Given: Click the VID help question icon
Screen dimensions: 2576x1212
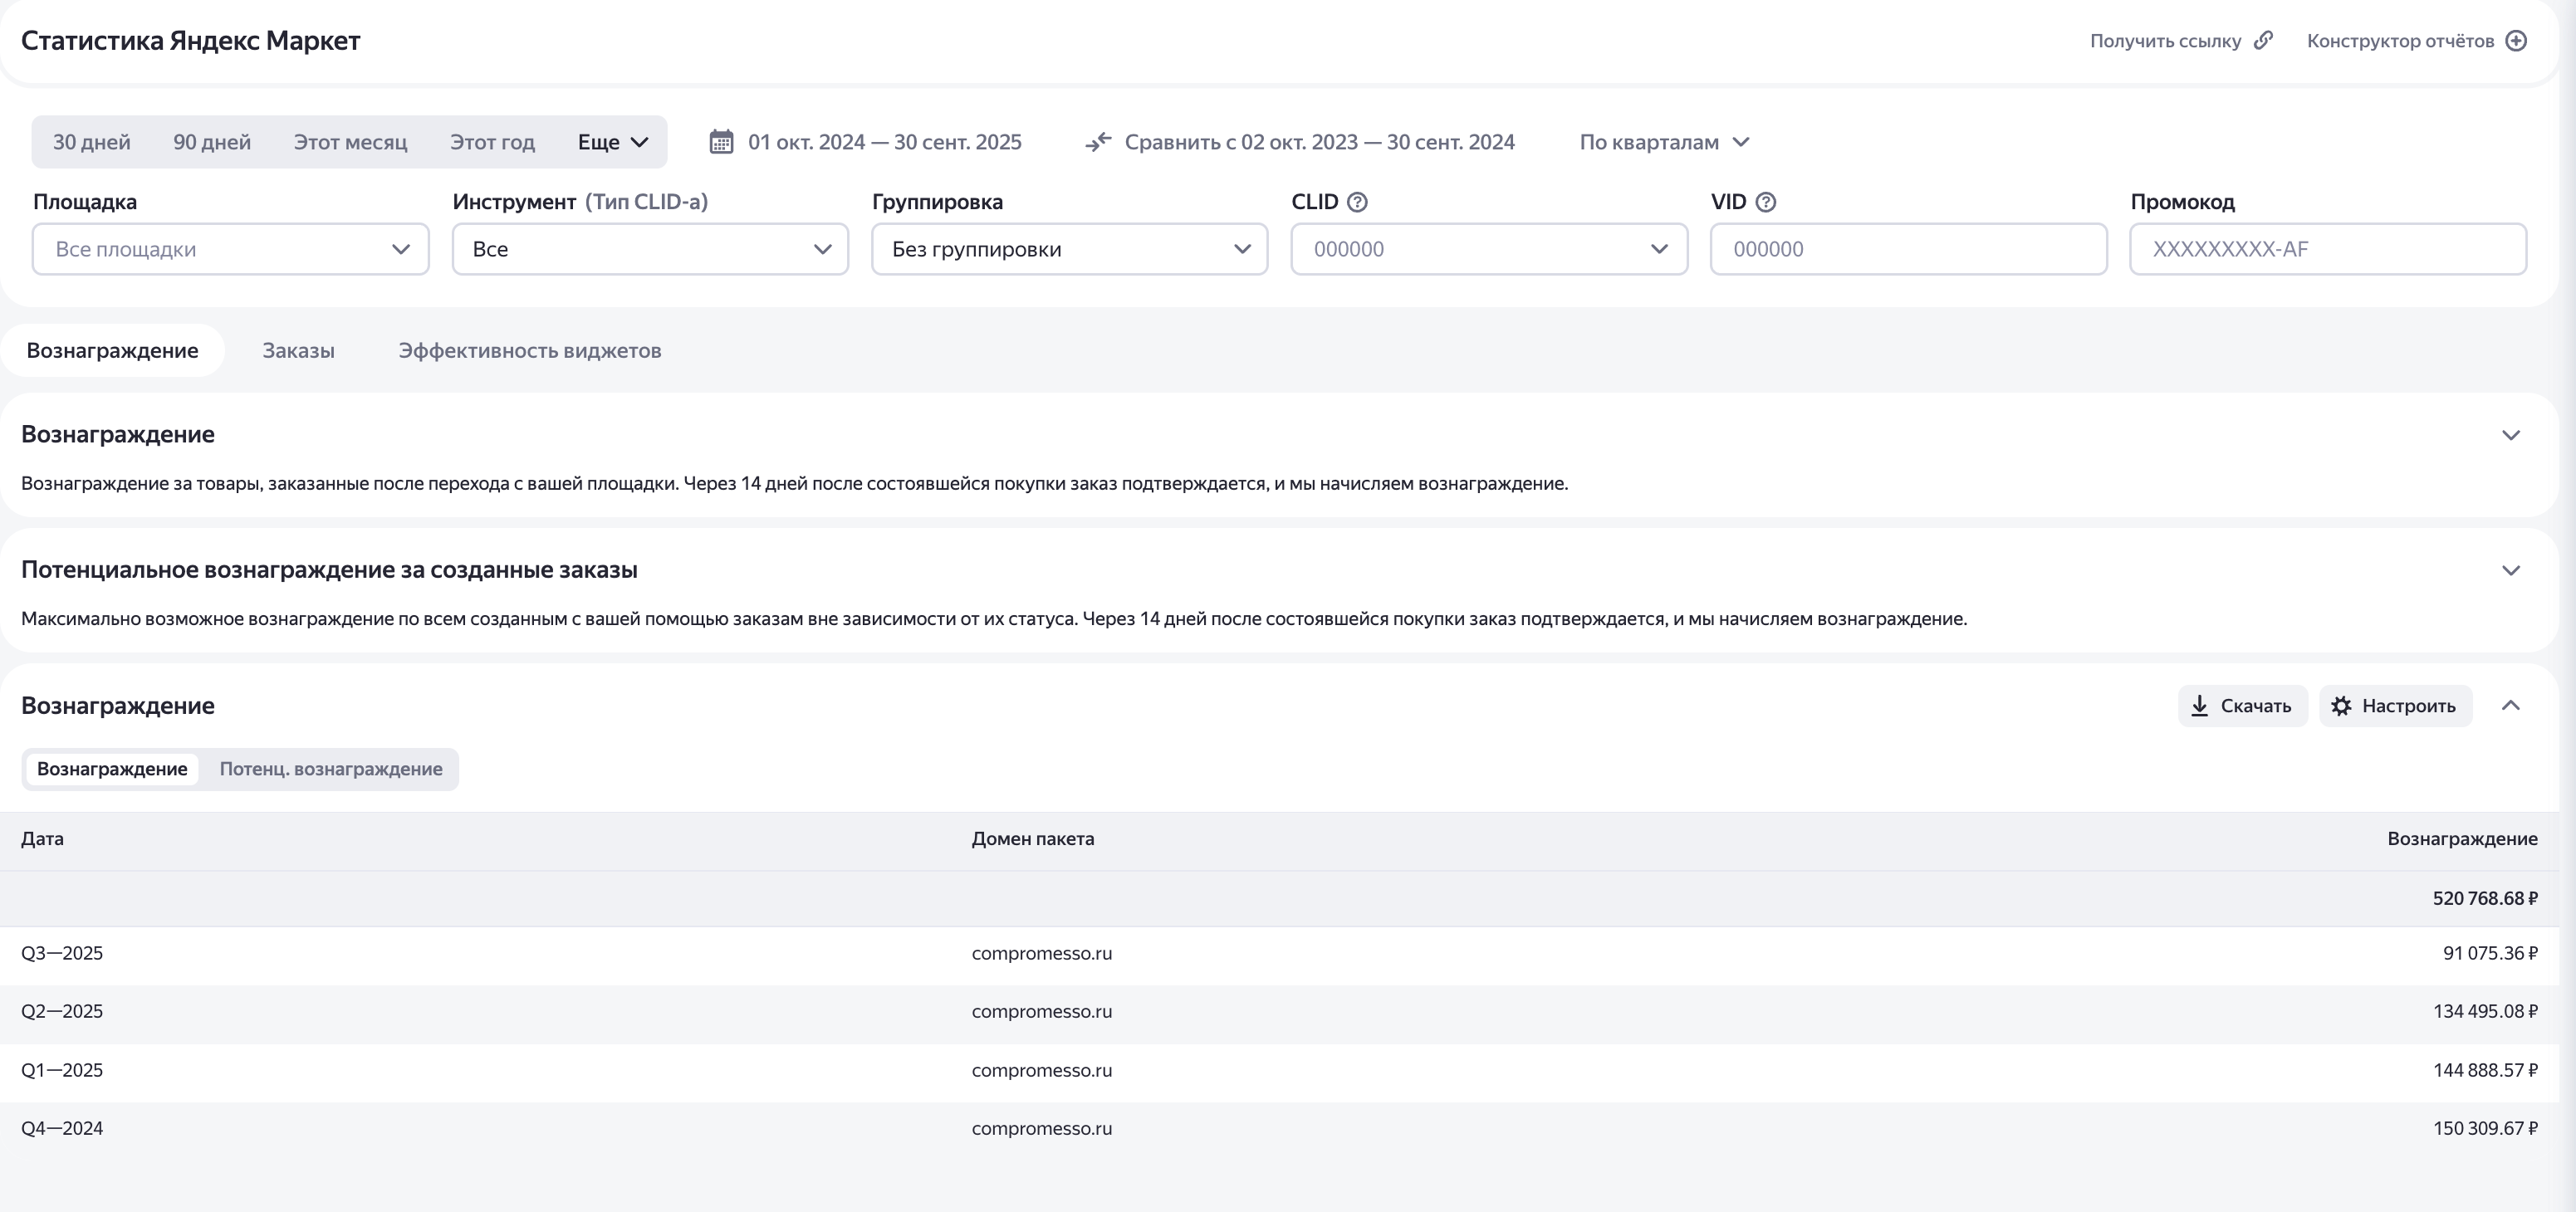Looking at the screenshot, I should coord(1766,202).
